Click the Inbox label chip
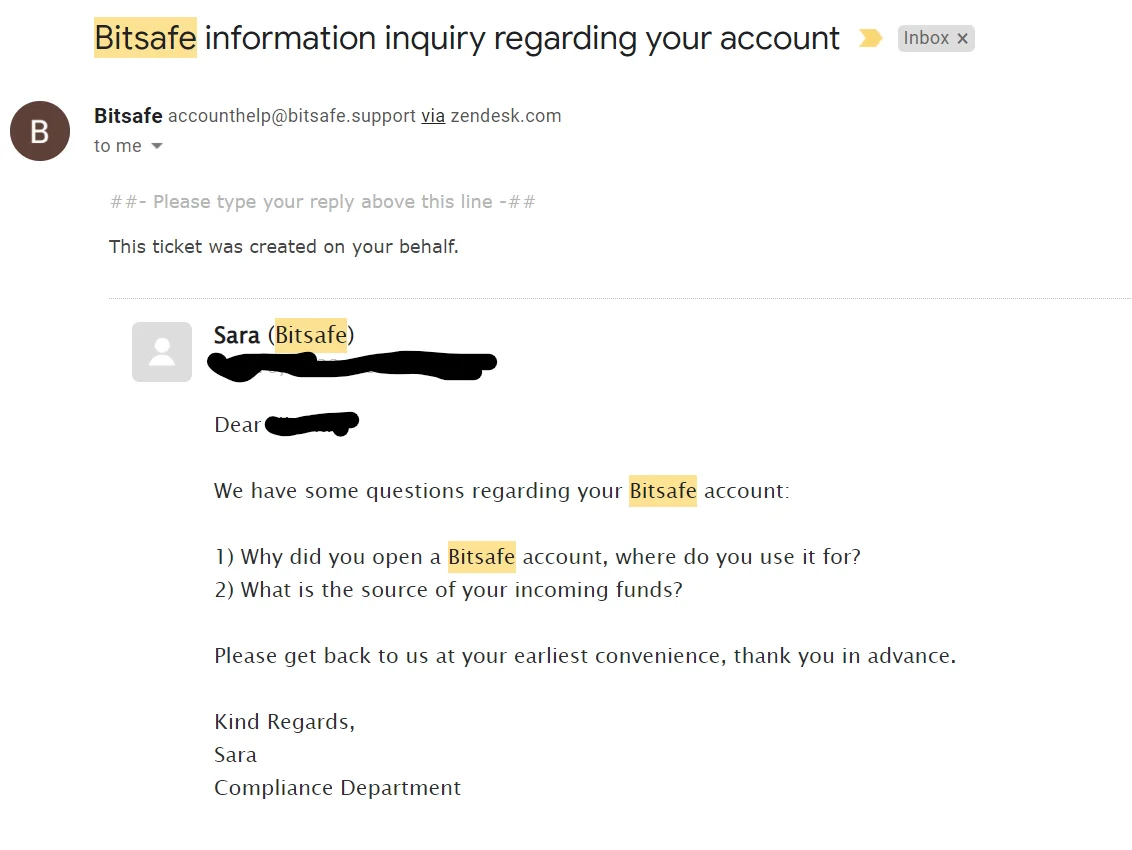Viewport: 1132px width, 850px height. click(x=936, y=38)
